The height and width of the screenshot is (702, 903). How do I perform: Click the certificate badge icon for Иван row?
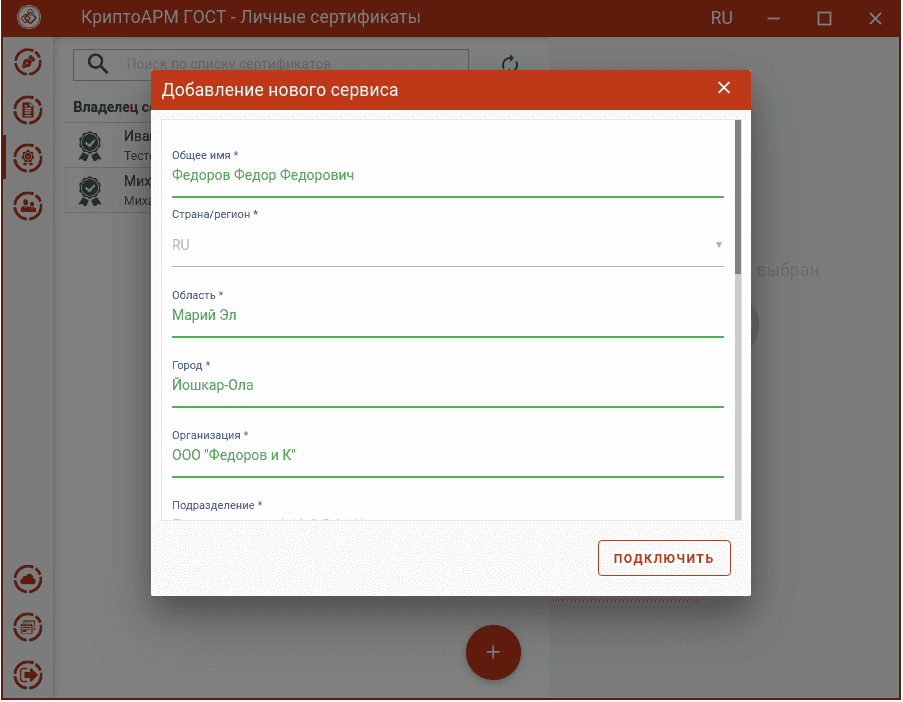[x=90, y=146]
